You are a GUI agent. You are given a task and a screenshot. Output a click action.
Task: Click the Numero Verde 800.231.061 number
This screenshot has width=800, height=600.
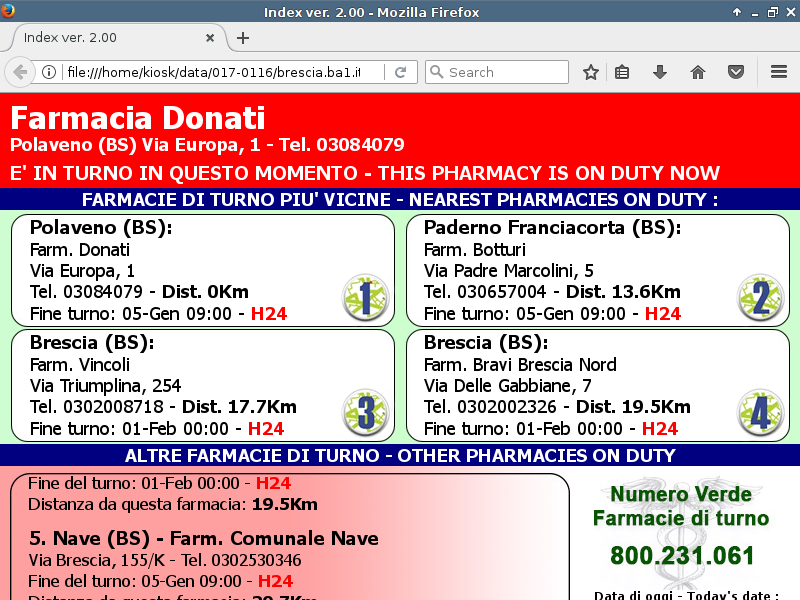681,556
